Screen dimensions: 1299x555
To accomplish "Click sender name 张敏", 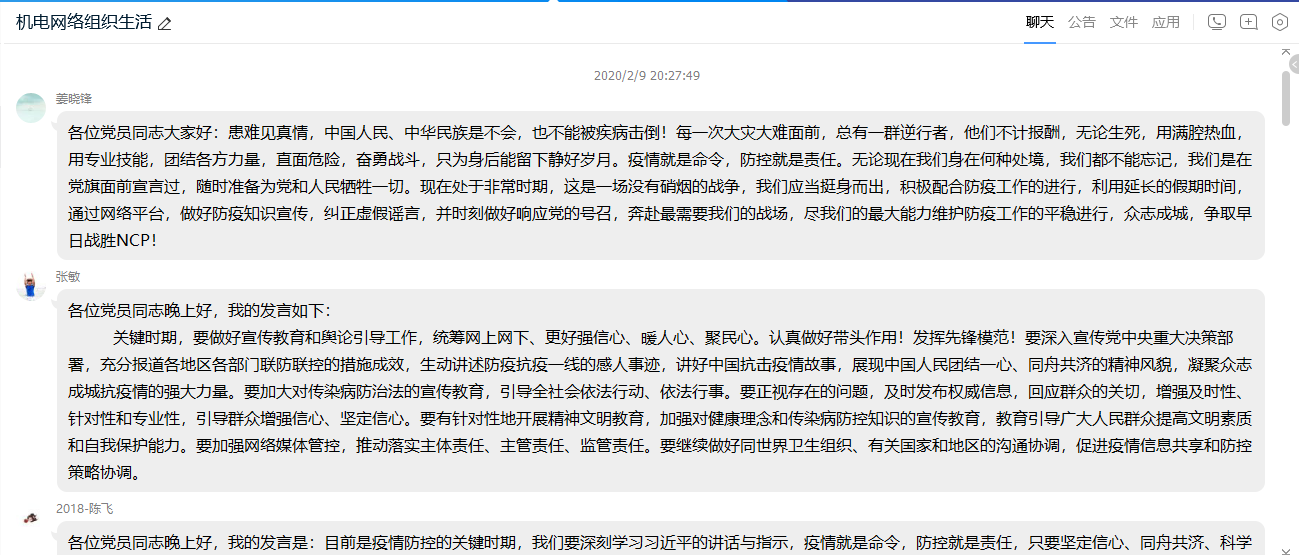I will click(x=68, y=276).
